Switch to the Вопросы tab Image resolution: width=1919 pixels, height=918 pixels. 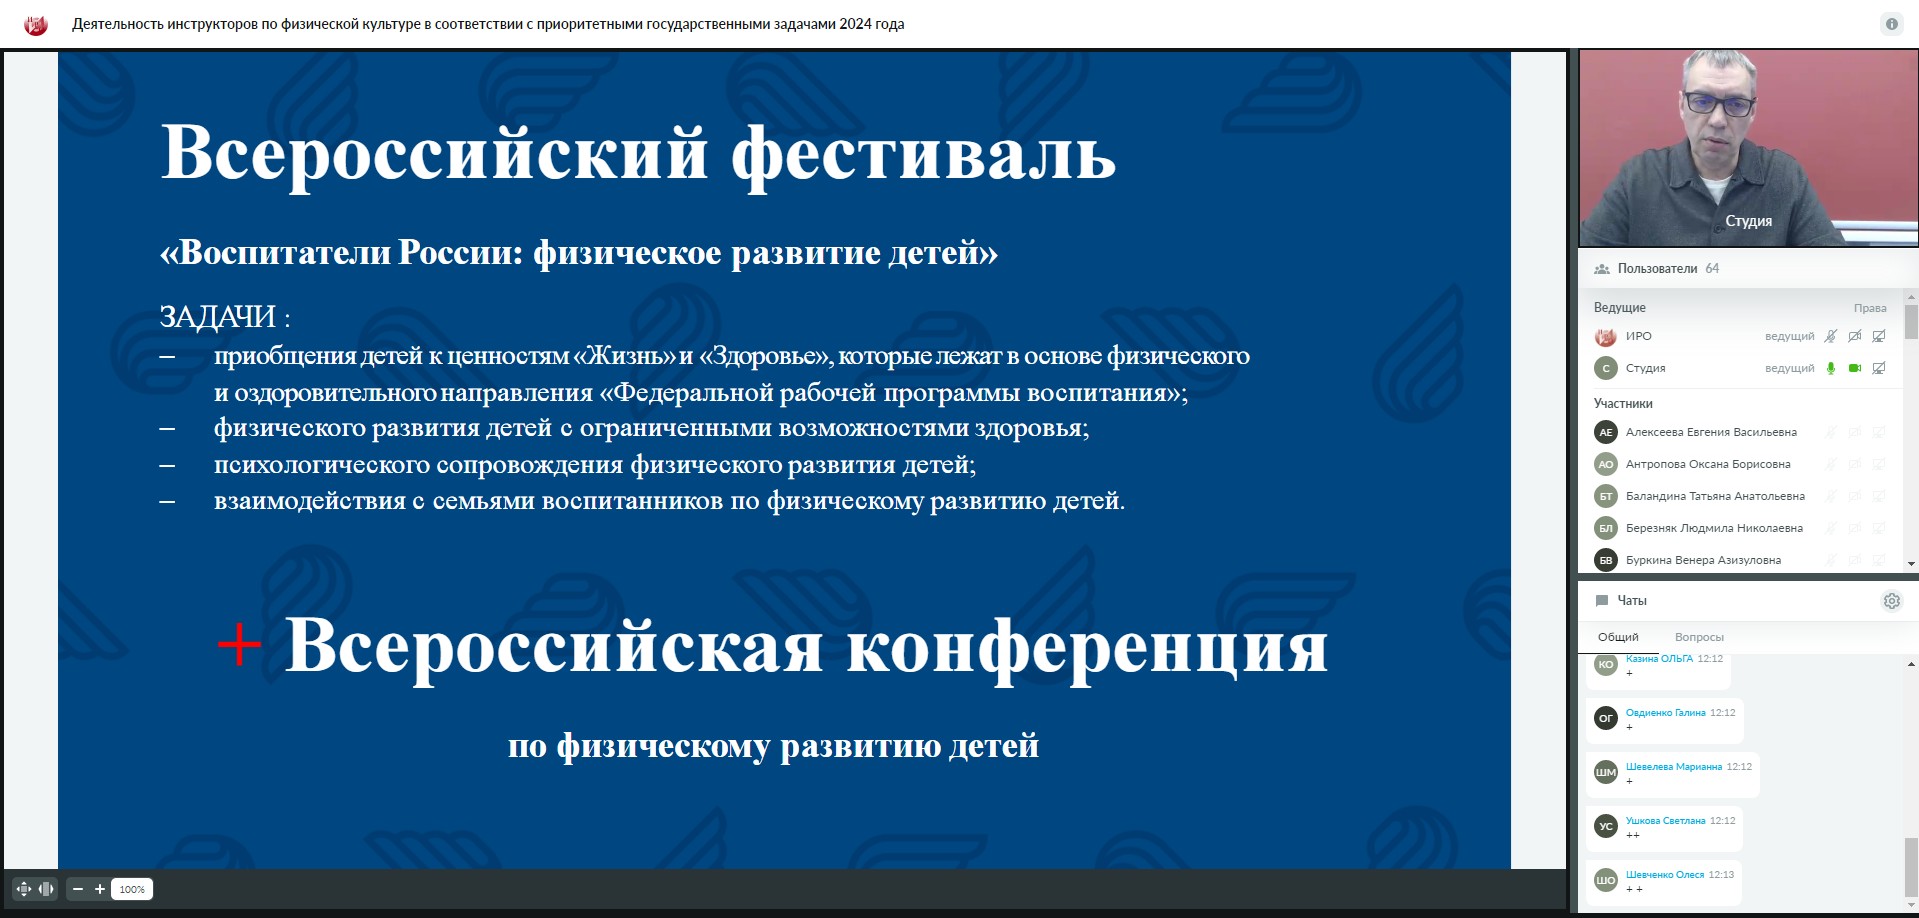1699,637
